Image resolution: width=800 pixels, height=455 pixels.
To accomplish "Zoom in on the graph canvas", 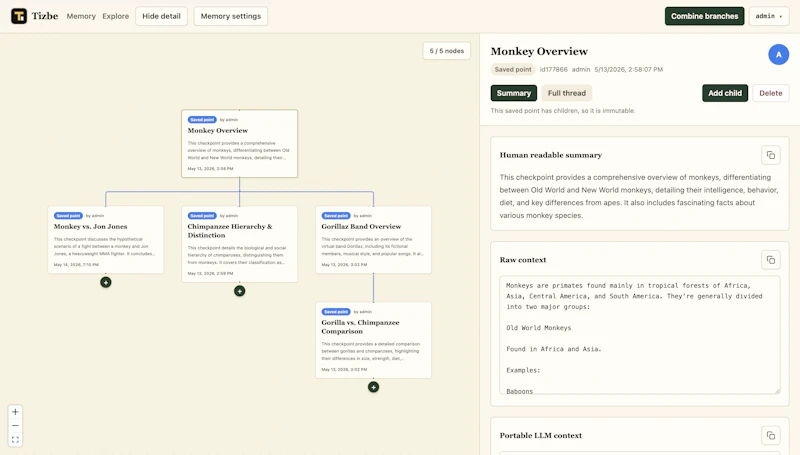I will click(x=15, y=412).
